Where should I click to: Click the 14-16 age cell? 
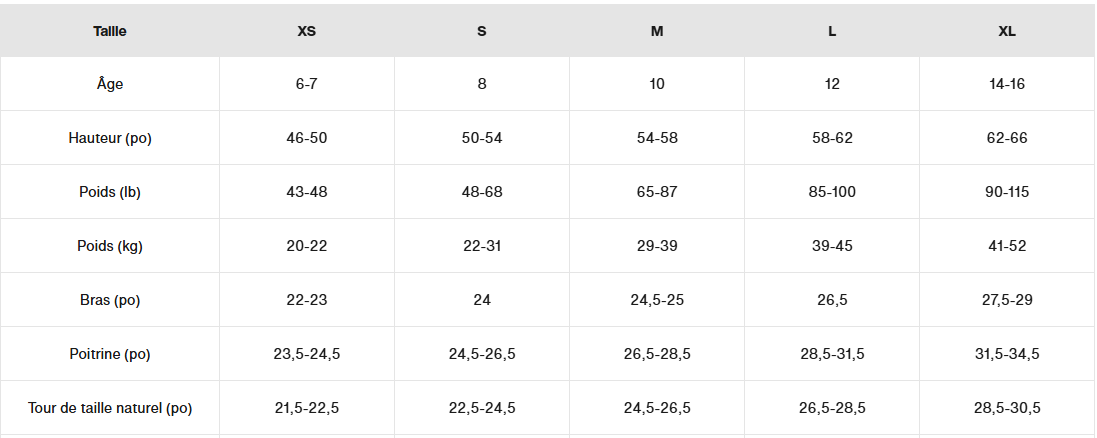coord(1007,84)
